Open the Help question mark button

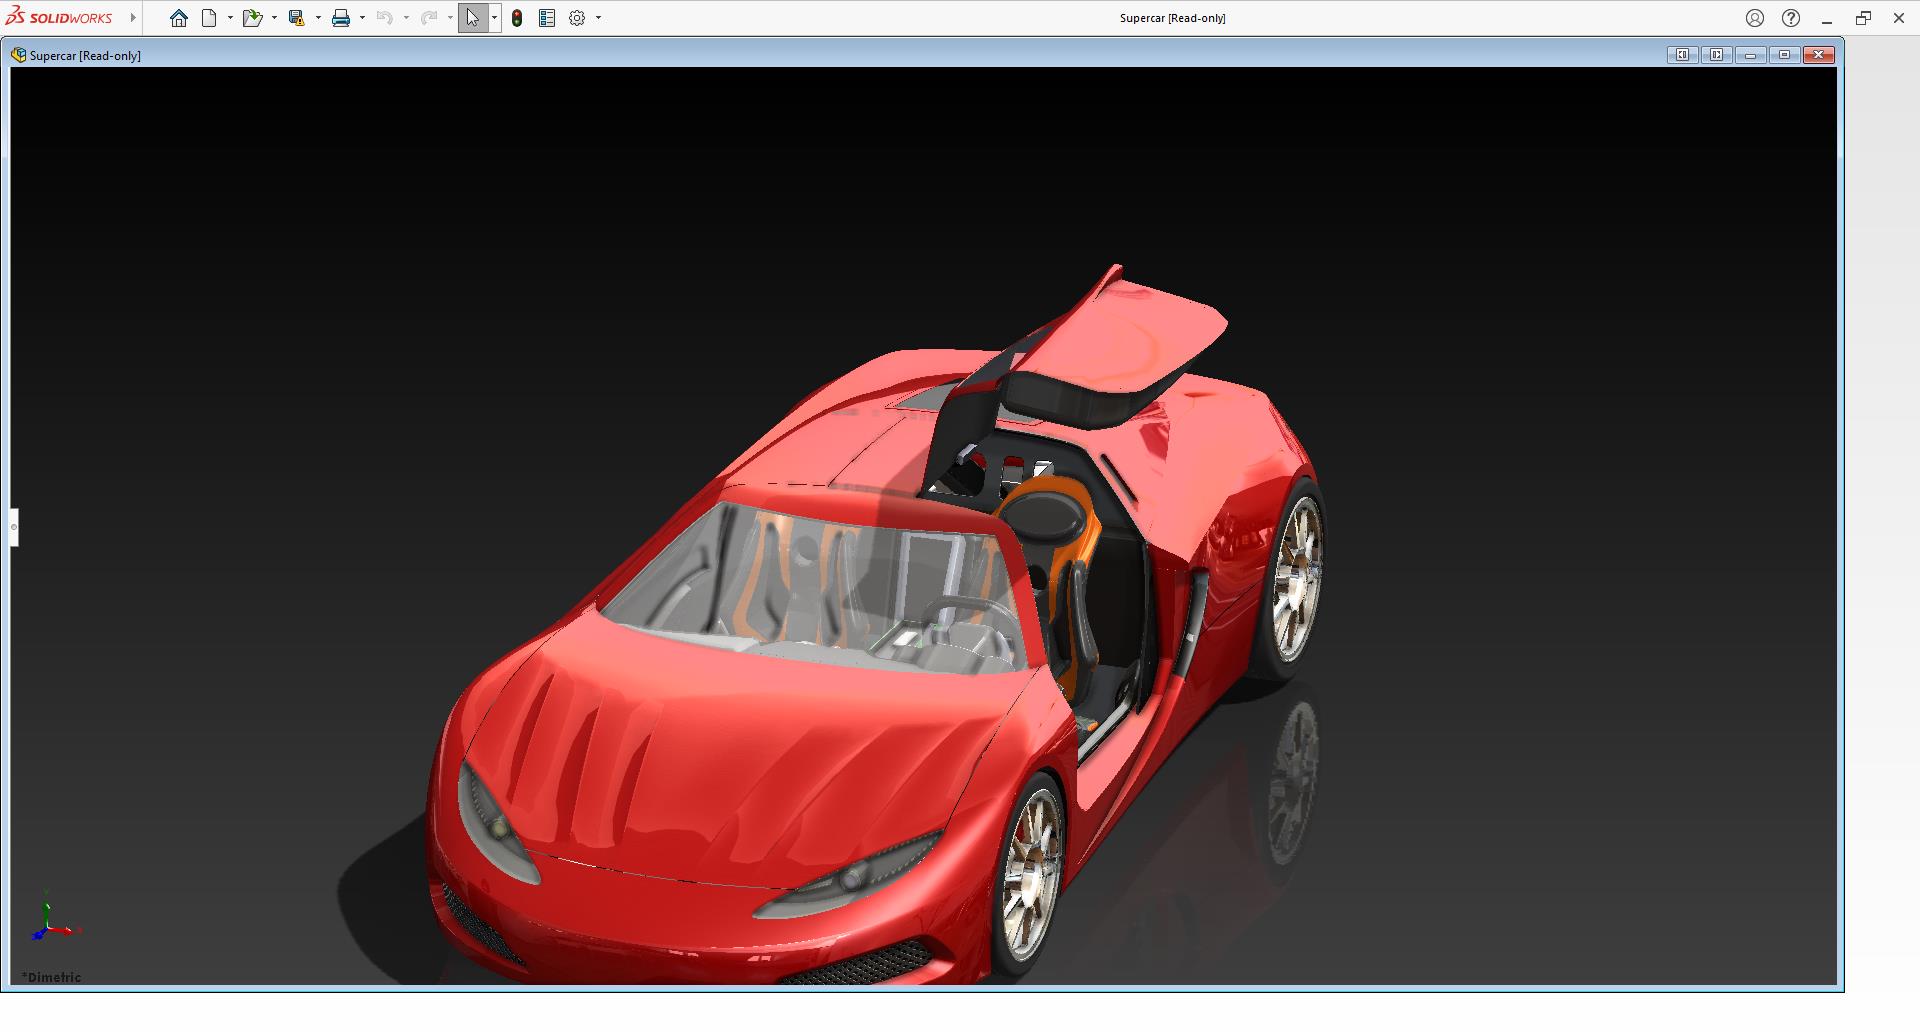[1791, 18]
